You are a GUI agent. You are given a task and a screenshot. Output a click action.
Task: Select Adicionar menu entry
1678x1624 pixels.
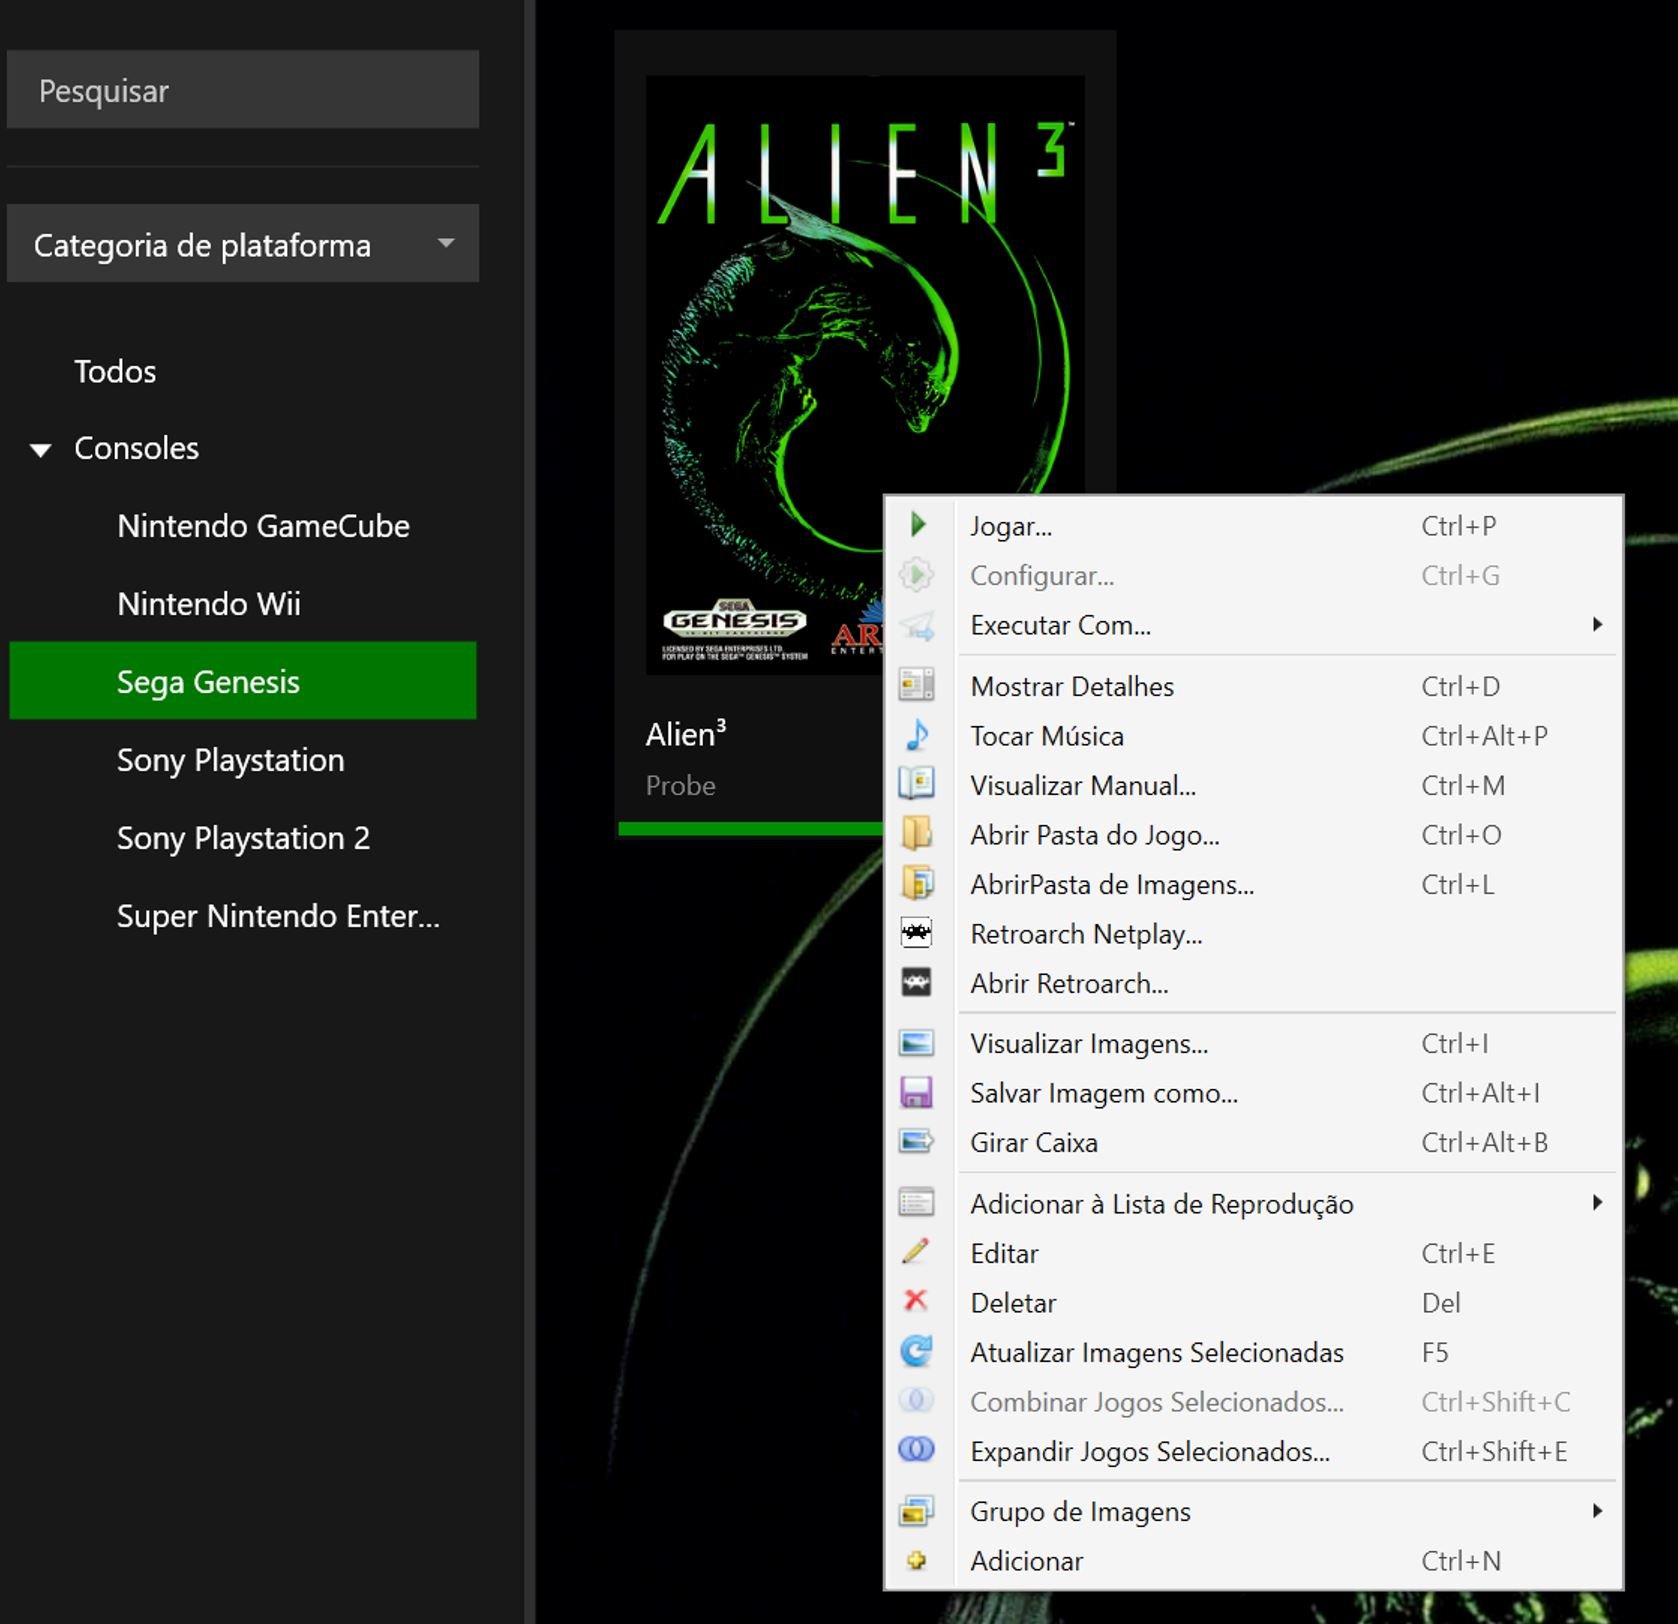(1253, 1561)
